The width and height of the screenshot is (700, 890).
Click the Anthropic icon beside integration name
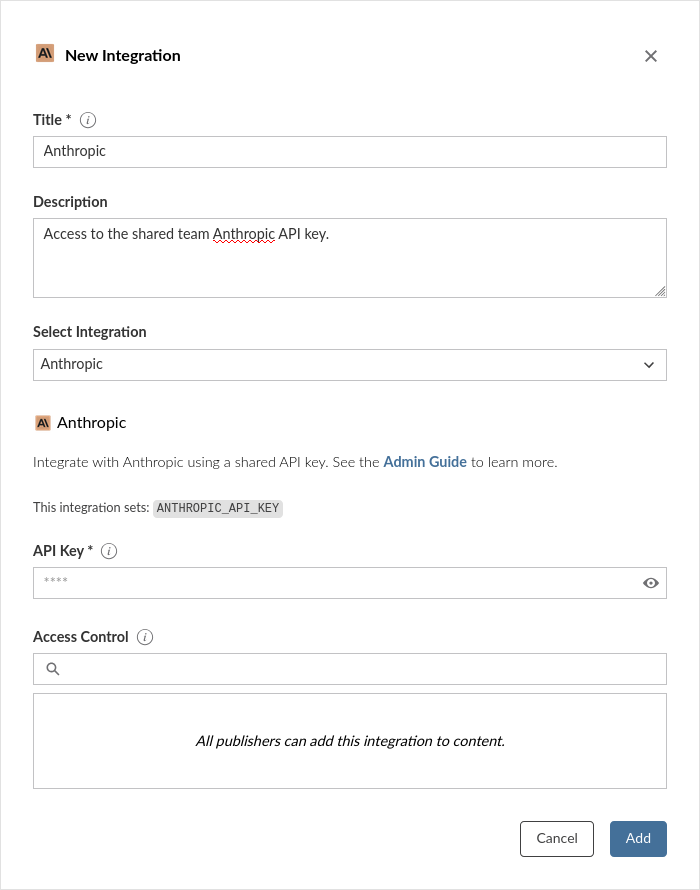point(42,423)
